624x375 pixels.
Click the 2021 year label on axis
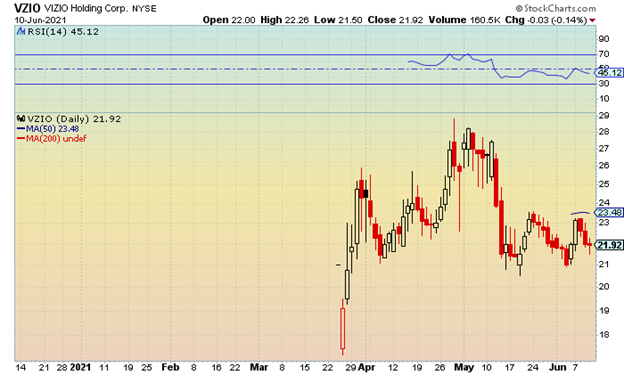point(80,367)
